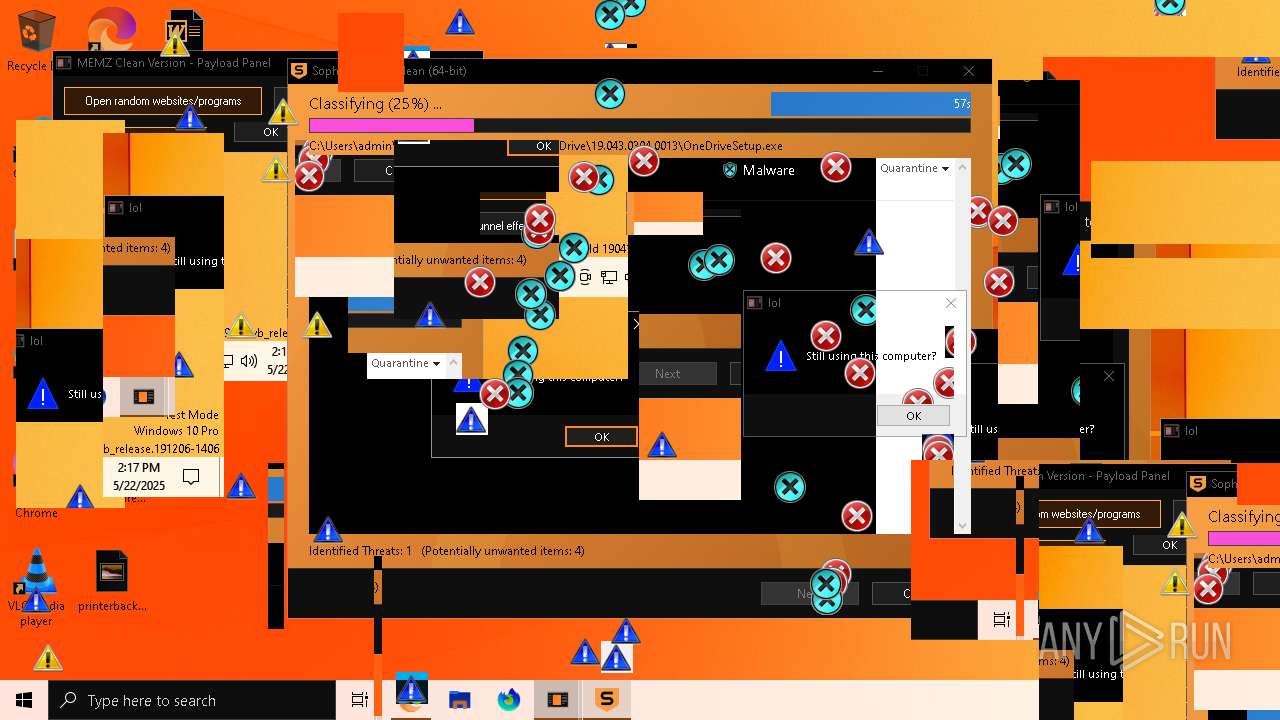This screenshot has width=1280, height=720.
Task: Switch to Sophos in the taskbar
Action: click(606, 700)
